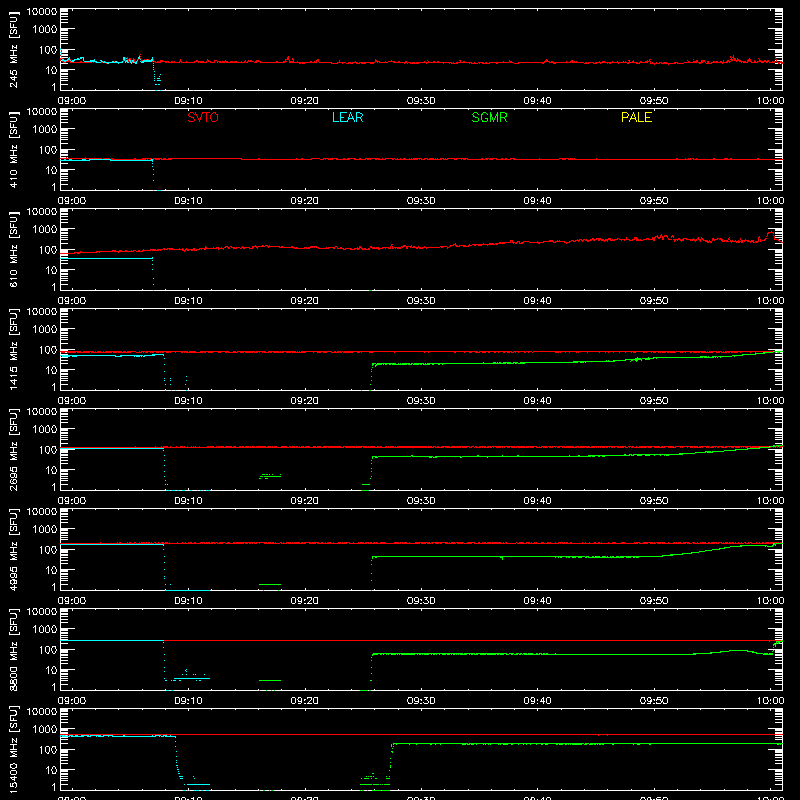Click the 09:10 time label of the 2695 MHz panel

click(x=188, y=501)
